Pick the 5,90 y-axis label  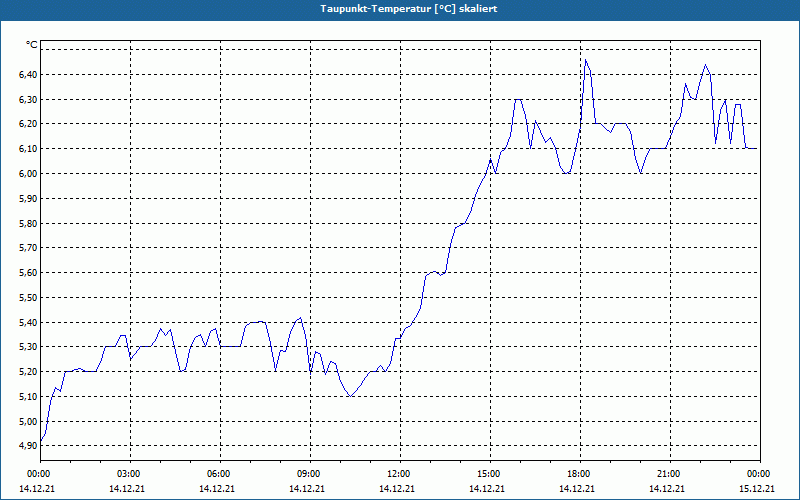click(28, 198)
